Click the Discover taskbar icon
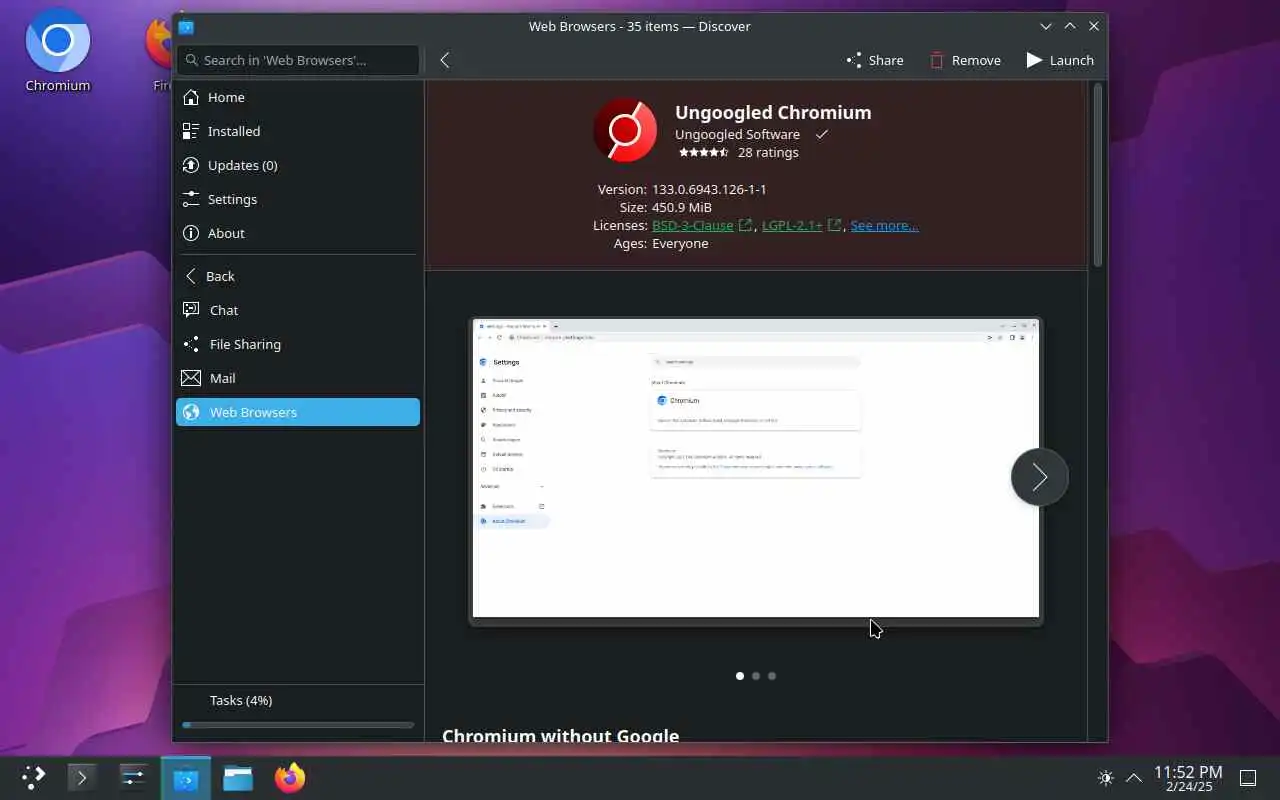The height and width of the screenshot is (800, 1280). (x=186, y=777)
